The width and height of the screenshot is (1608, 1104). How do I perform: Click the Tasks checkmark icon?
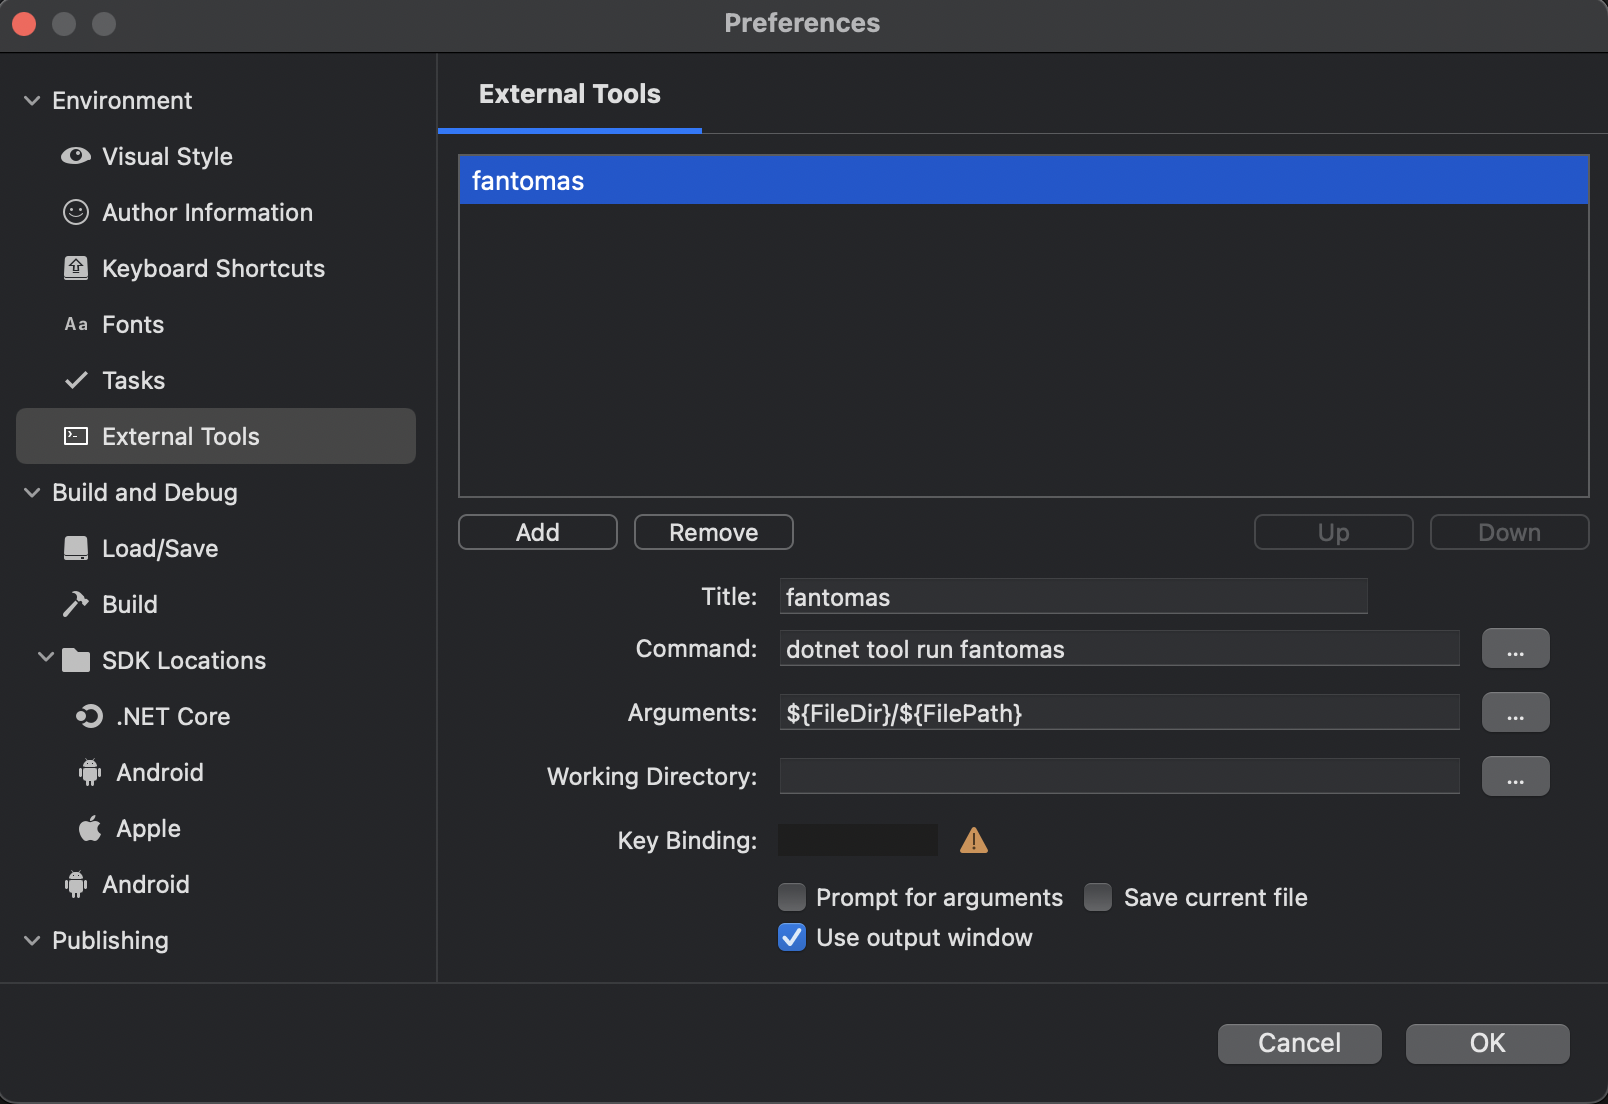click(75, 380)
